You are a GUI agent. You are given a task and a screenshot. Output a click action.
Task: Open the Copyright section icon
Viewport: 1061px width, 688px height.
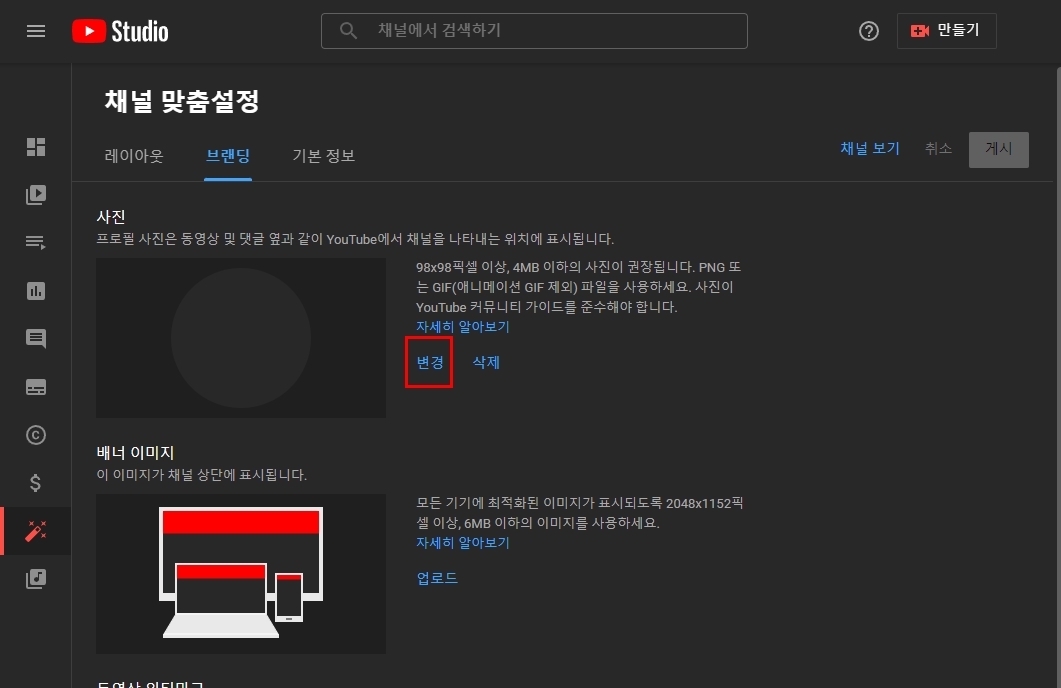[36, 435]
